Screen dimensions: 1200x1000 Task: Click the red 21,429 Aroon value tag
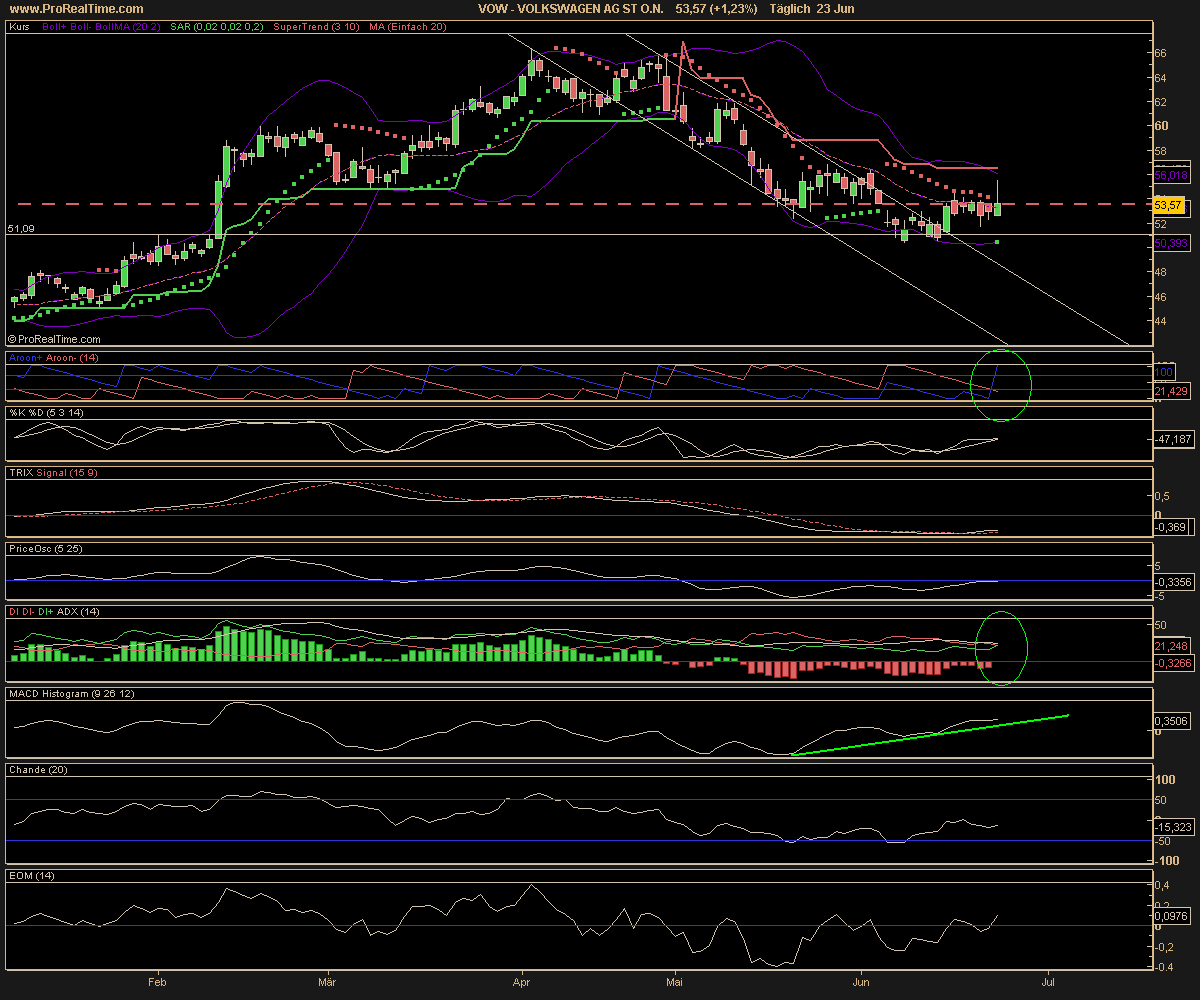[x=1170, y=391]
